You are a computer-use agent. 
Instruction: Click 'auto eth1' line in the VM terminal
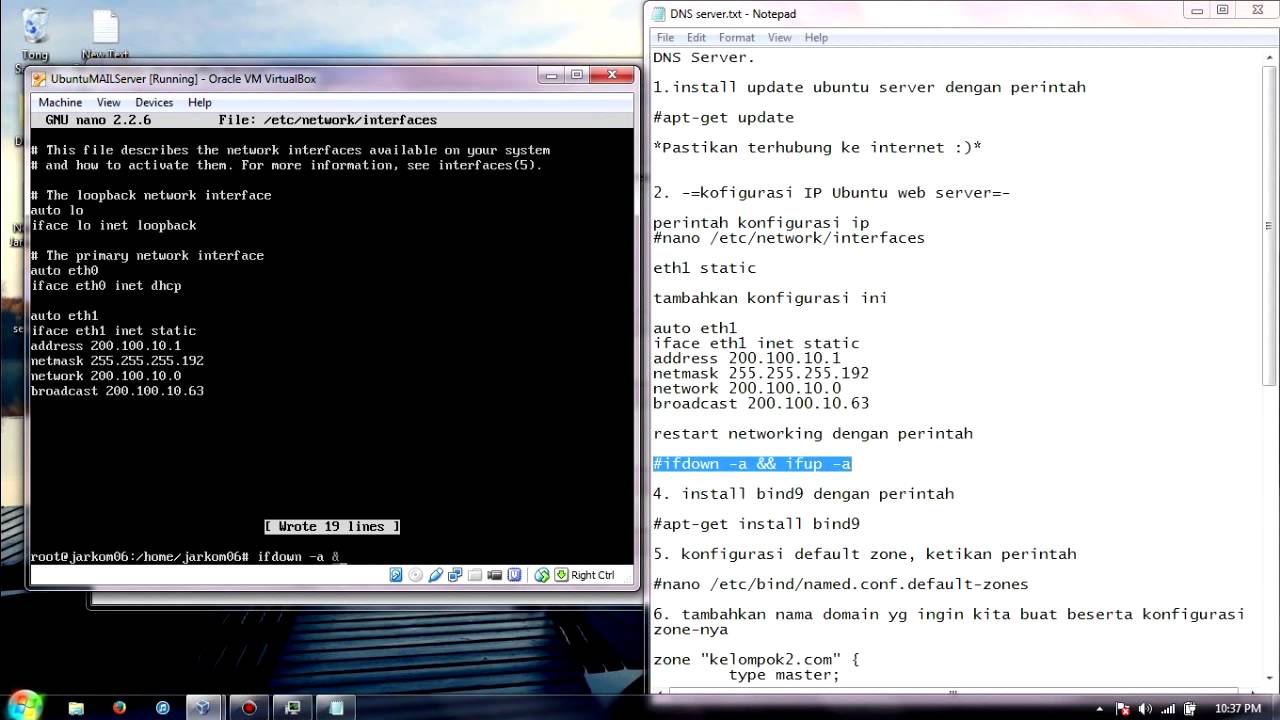[64, 316]
